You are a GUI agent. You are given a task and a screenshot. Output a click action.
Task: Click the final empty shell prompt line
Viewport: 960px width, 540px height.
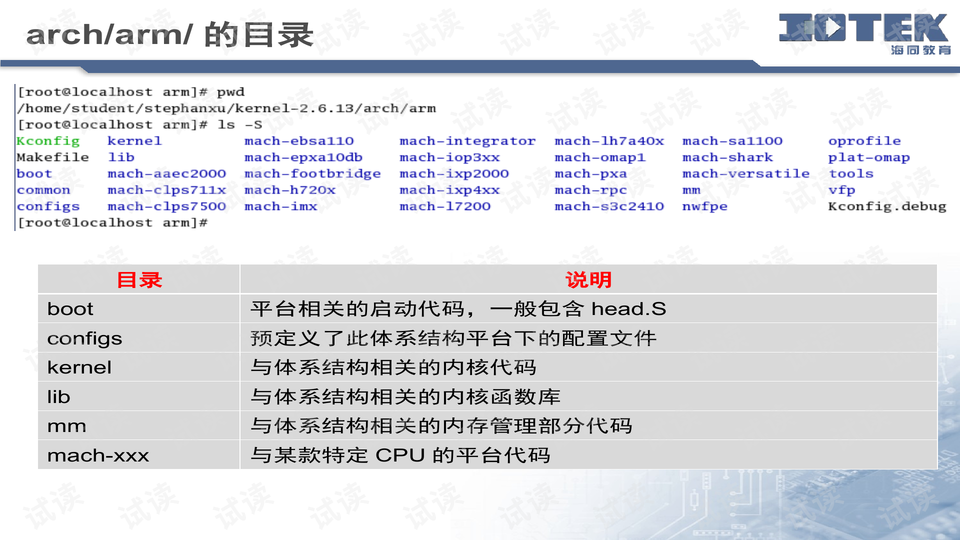(x=112, y=223)
